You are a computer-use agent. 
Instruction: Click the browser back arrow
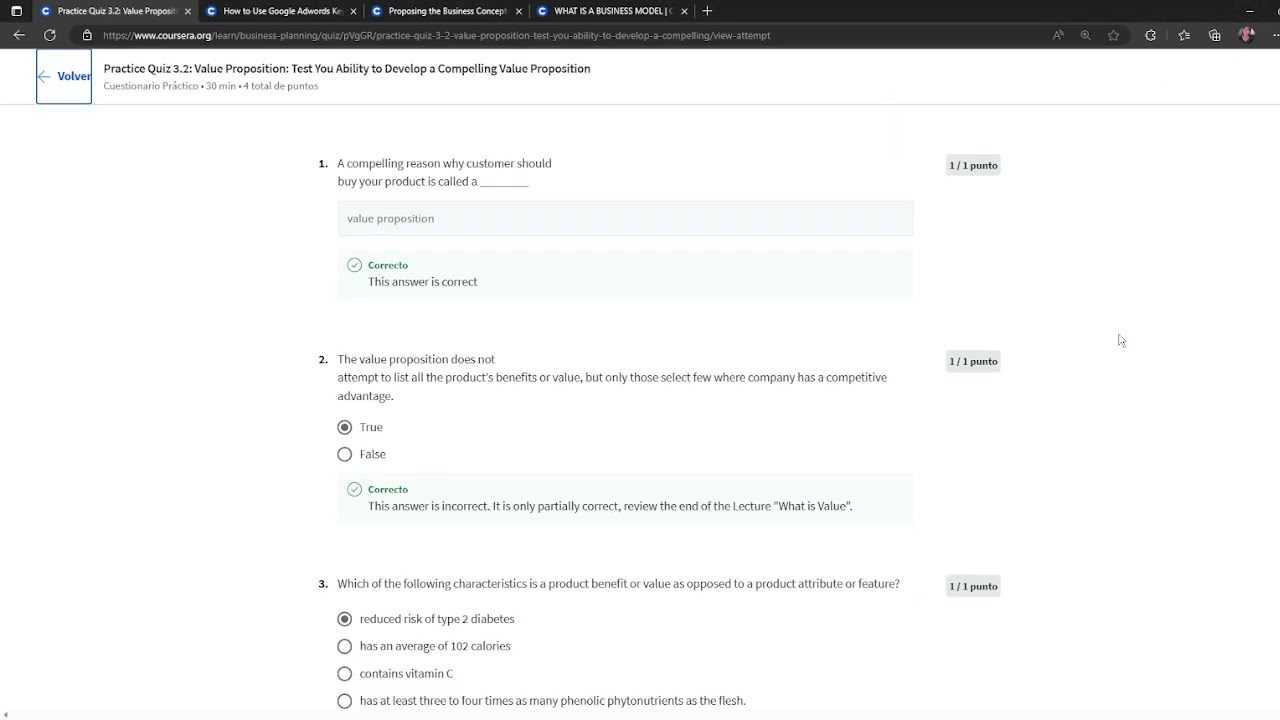(19, 35)
